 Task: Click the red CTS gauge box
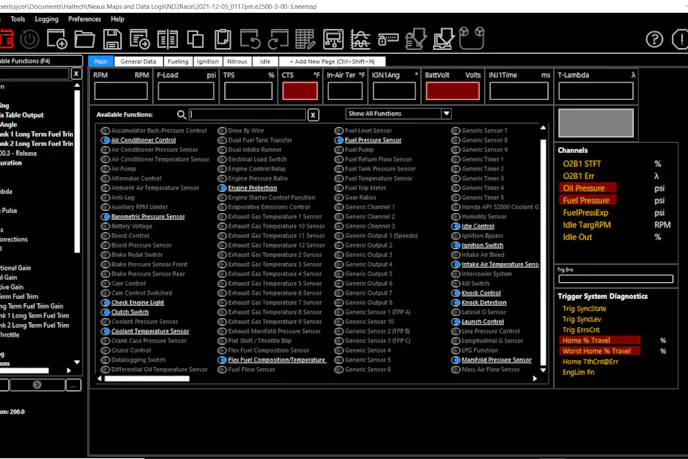pyautogui.click(x=299, y=91)
